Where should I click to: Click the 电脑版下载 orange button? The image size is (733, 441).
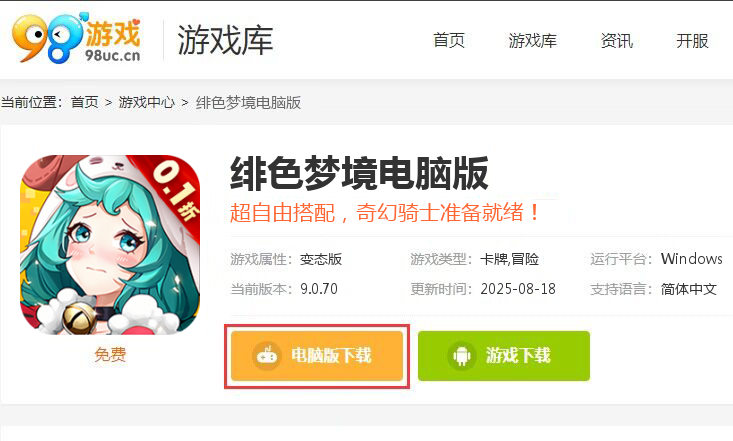pyautogui.click(x=317, y=356)
